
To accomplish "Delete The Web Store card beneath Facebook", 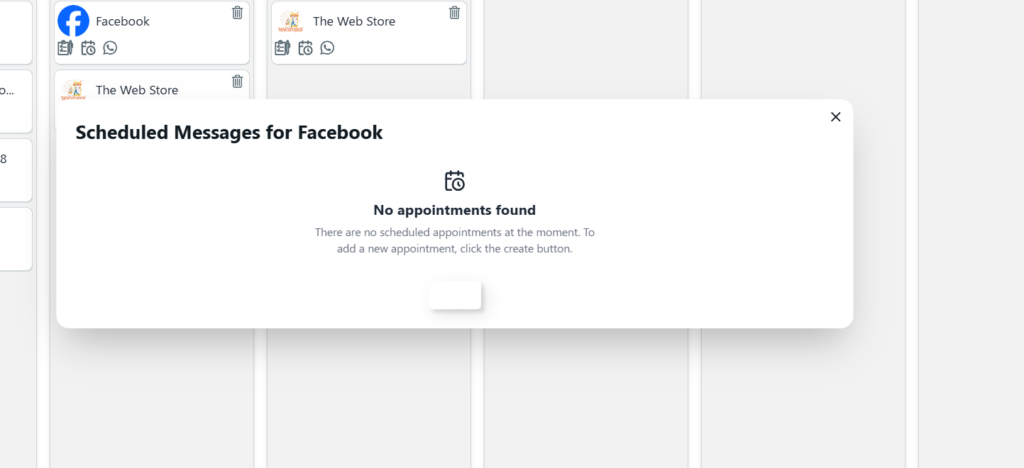I will pos(237,82).
